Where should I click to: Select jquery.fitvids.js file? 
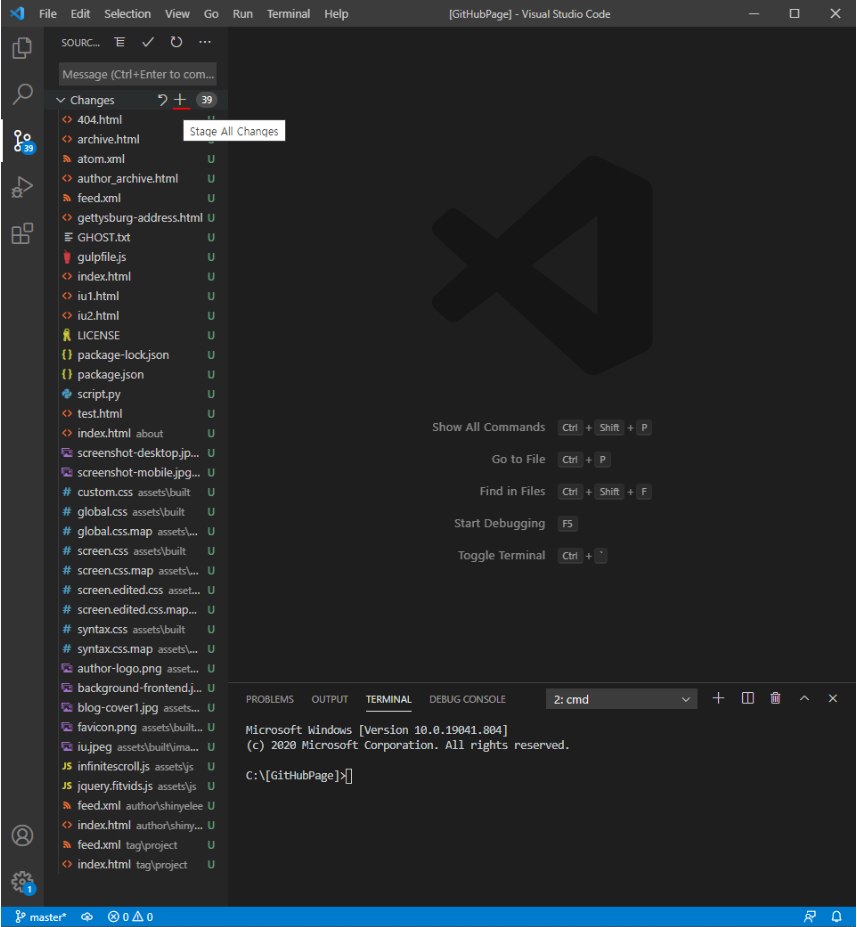pyautogui.click(x=139, y=786)
